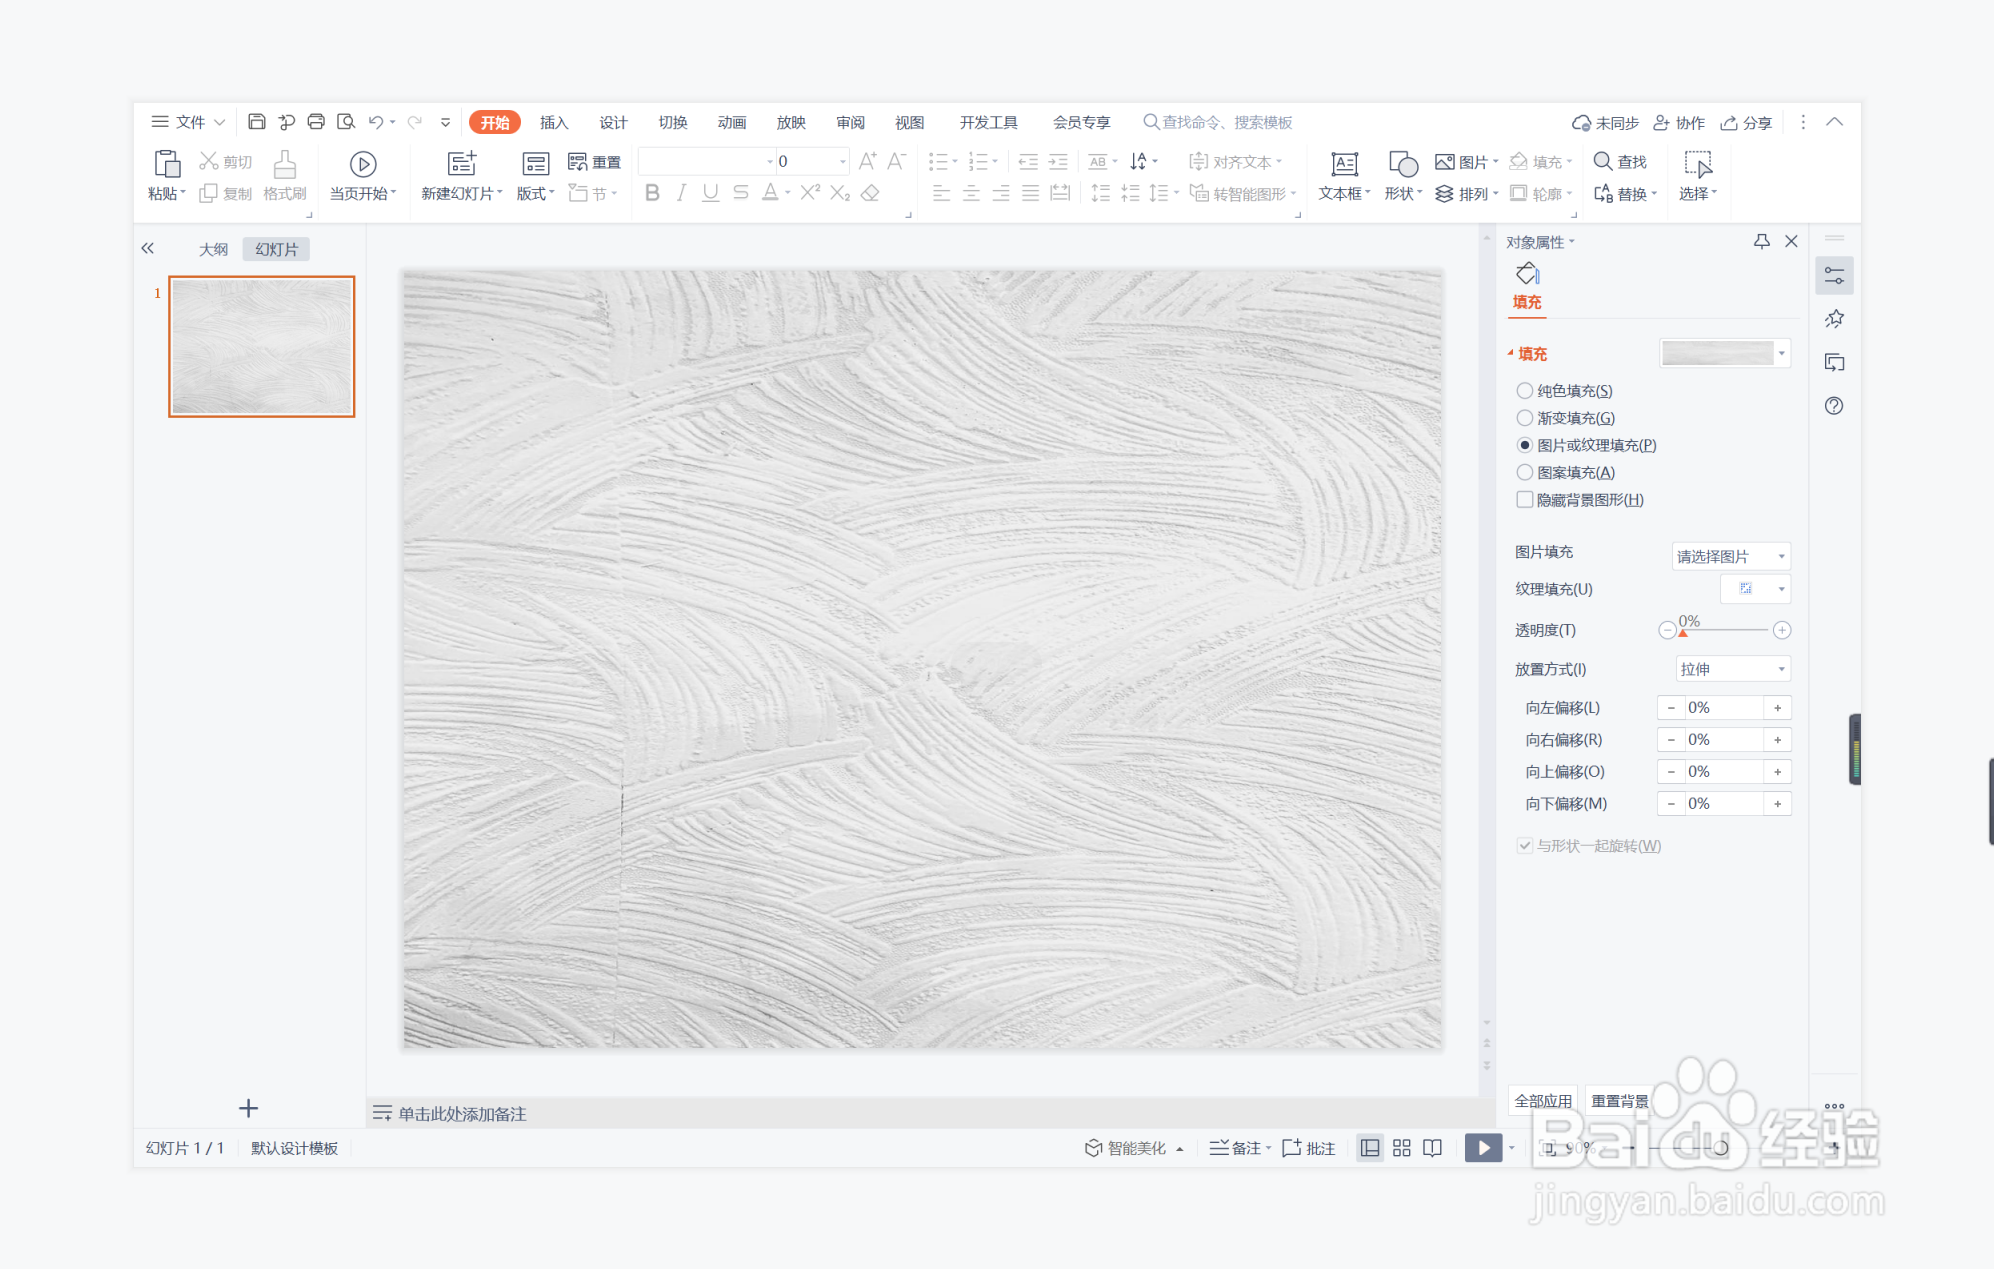The width and height of the screenshot is (1994, 1269).
Task: Expand the placement mode dropdown showing 拉伸
Action: [x=1732, y=669]
